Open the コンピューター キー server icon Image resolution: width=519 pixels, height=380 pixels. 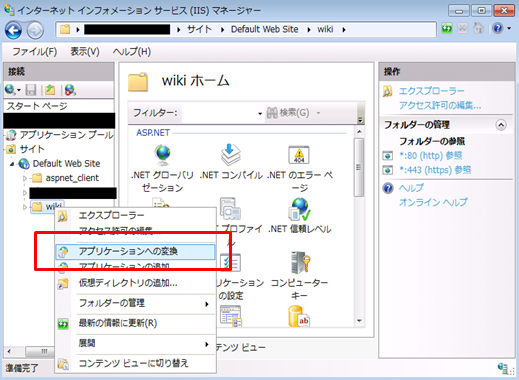click(x=300, y=262)
